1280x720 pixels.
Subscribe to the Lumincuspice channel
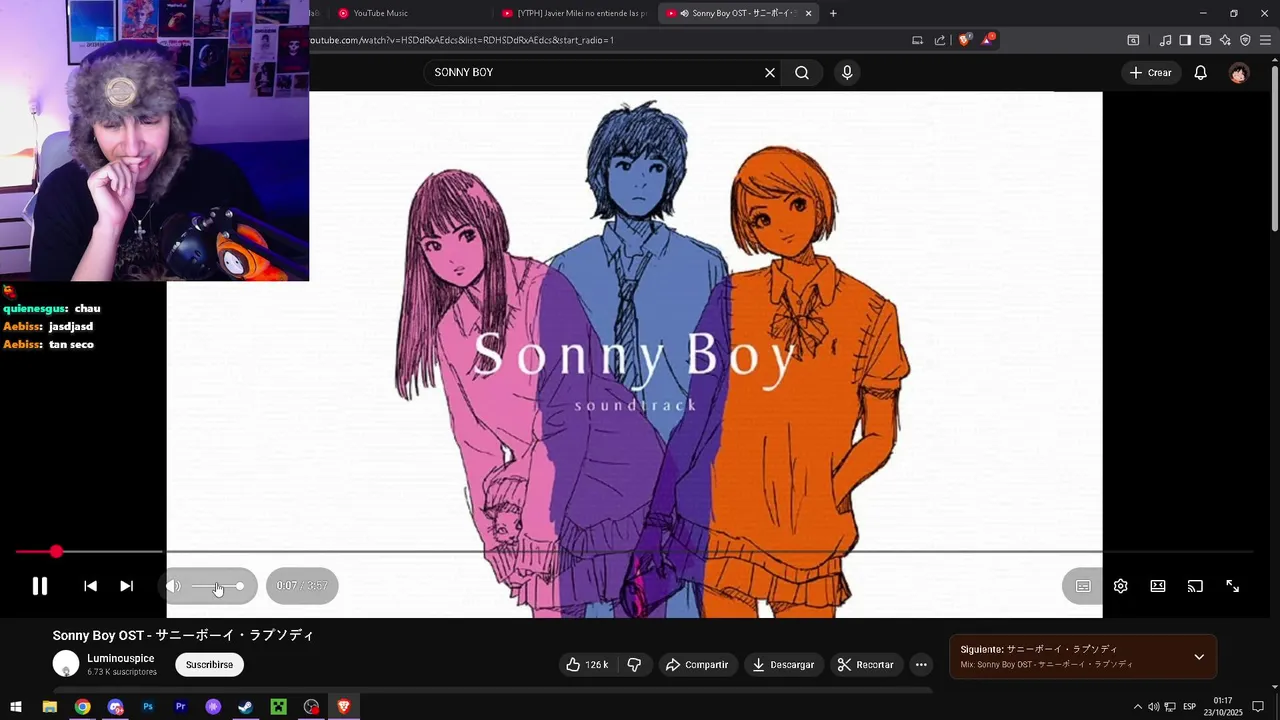coord(209,665)
